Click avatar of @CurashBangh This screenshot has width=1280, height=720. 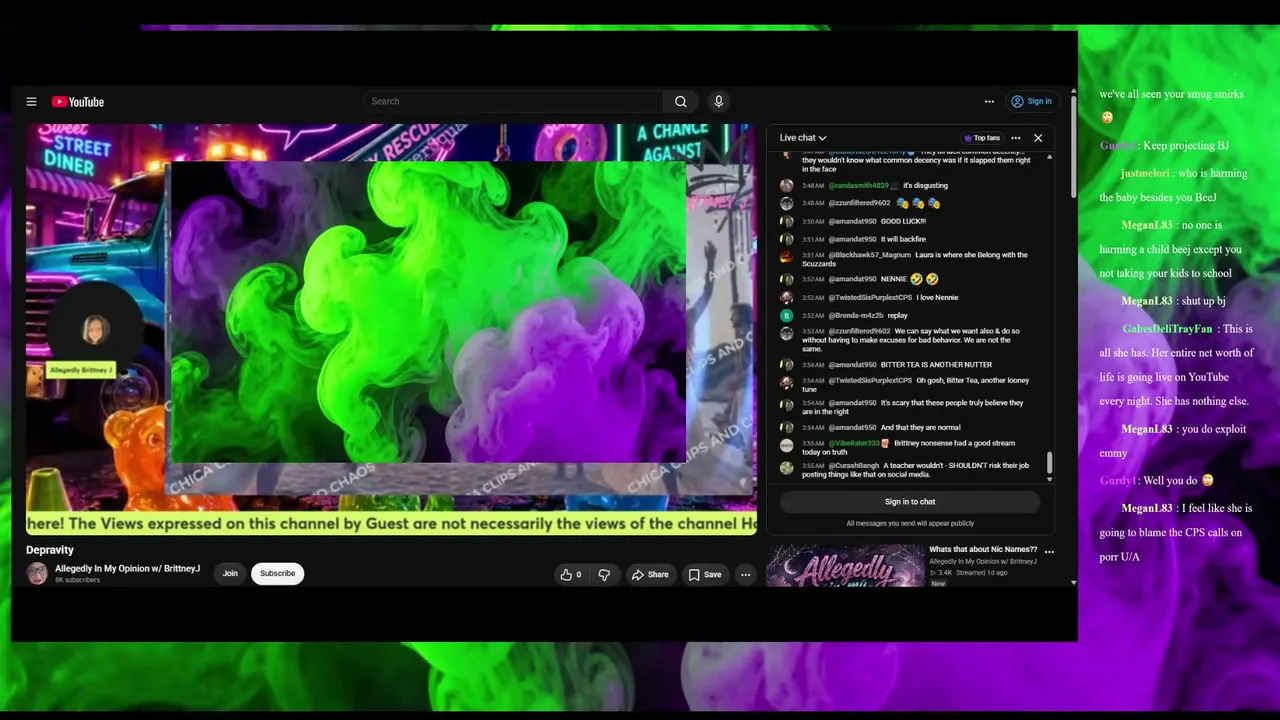click(787, 467)
